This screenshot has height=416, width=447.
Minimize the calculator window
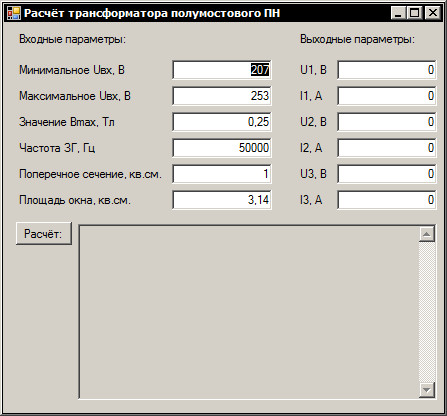(398, 13)
